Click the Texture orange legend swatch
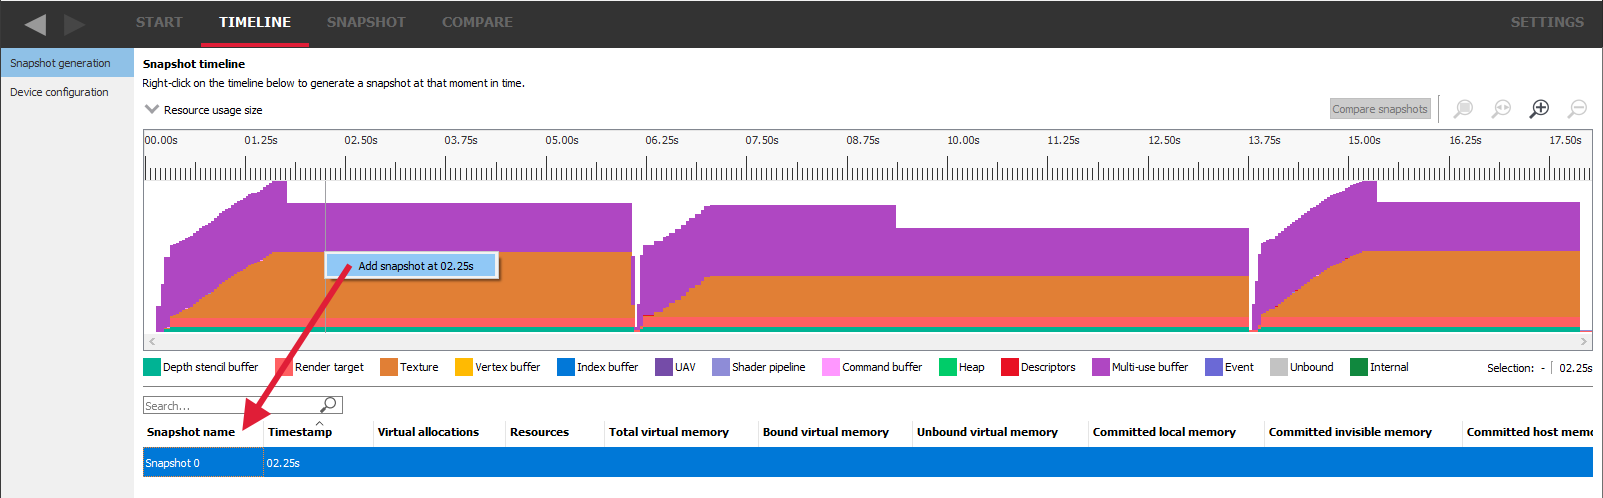1603x498 pixels. click(389, 367)
